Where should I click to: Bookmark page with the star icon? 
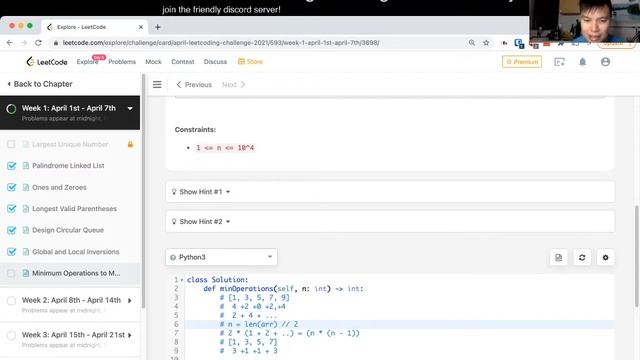(486, 42)
